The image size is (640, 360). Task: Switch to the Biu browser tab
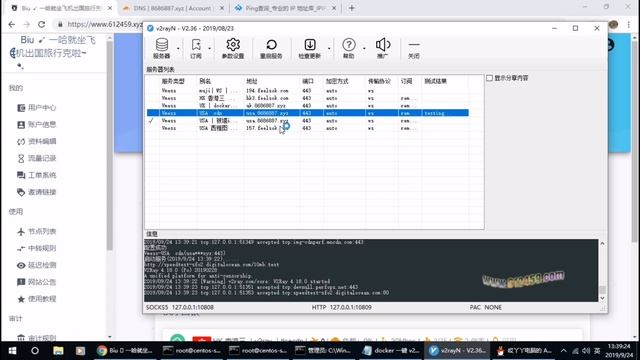(61, 8)
